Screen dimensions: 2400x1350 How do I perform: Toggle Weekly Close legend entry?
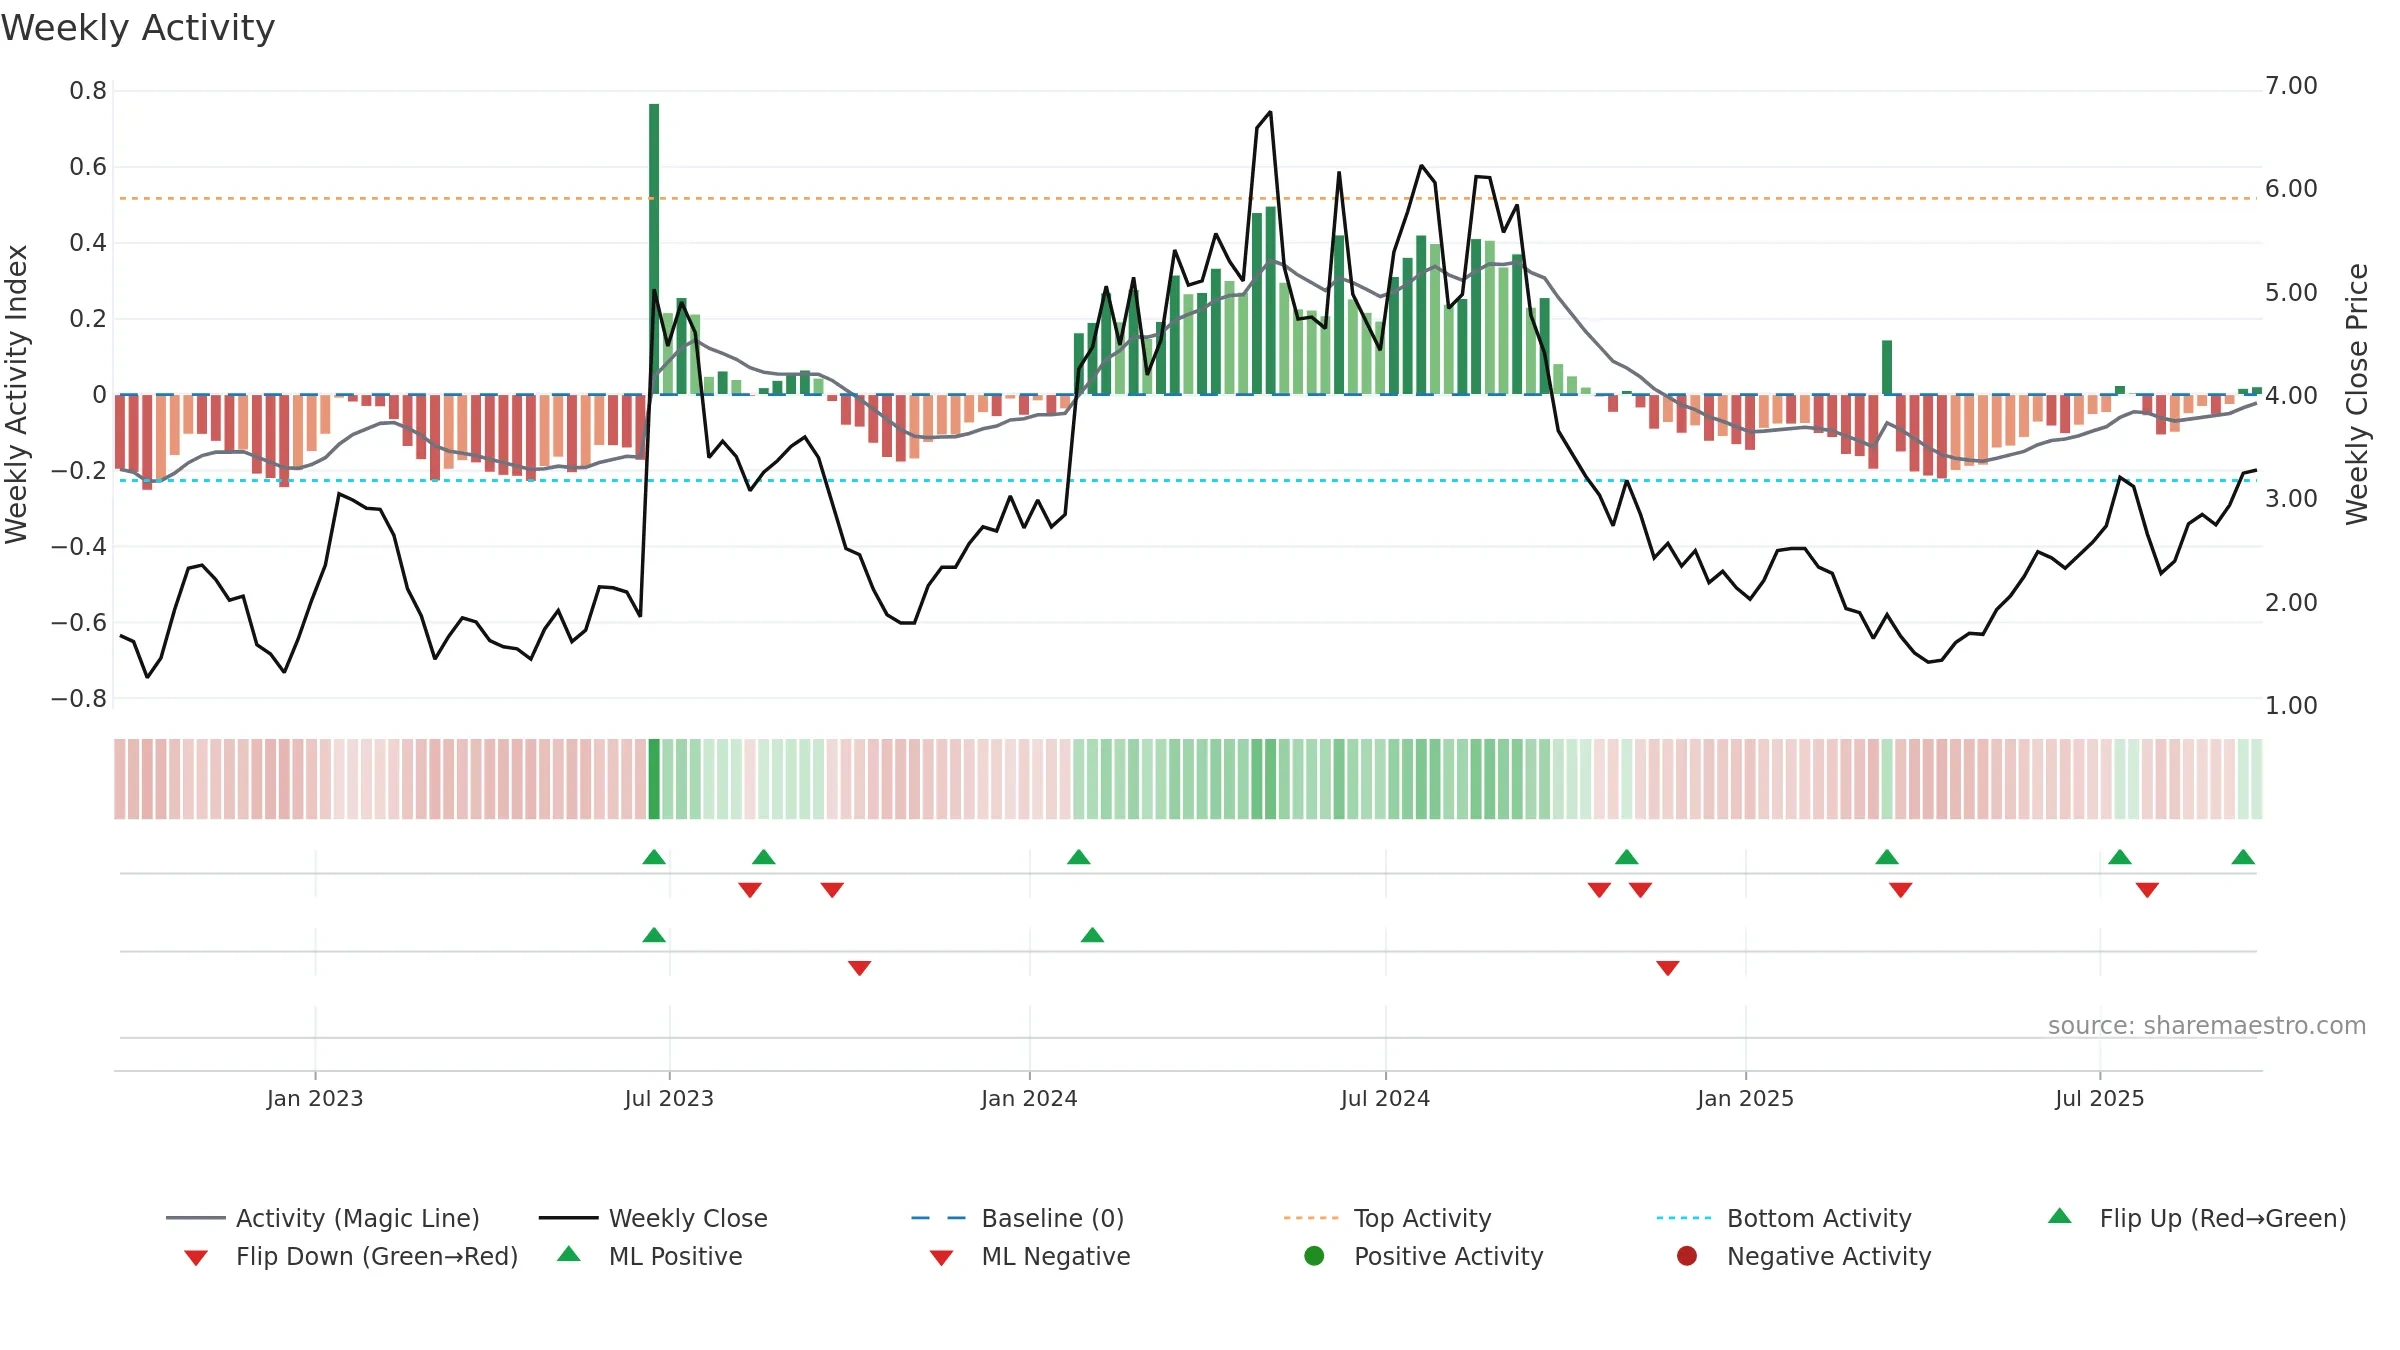[x=653, y=1218]
